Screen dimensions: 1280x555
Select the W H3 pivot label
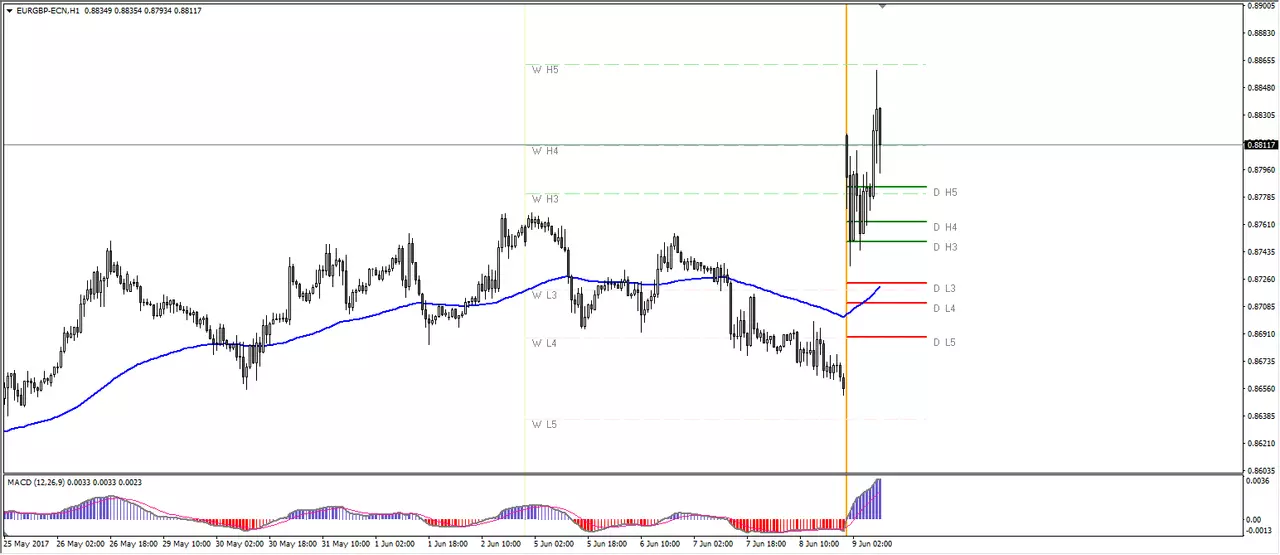pyautogui.click(x=545, y=199)
